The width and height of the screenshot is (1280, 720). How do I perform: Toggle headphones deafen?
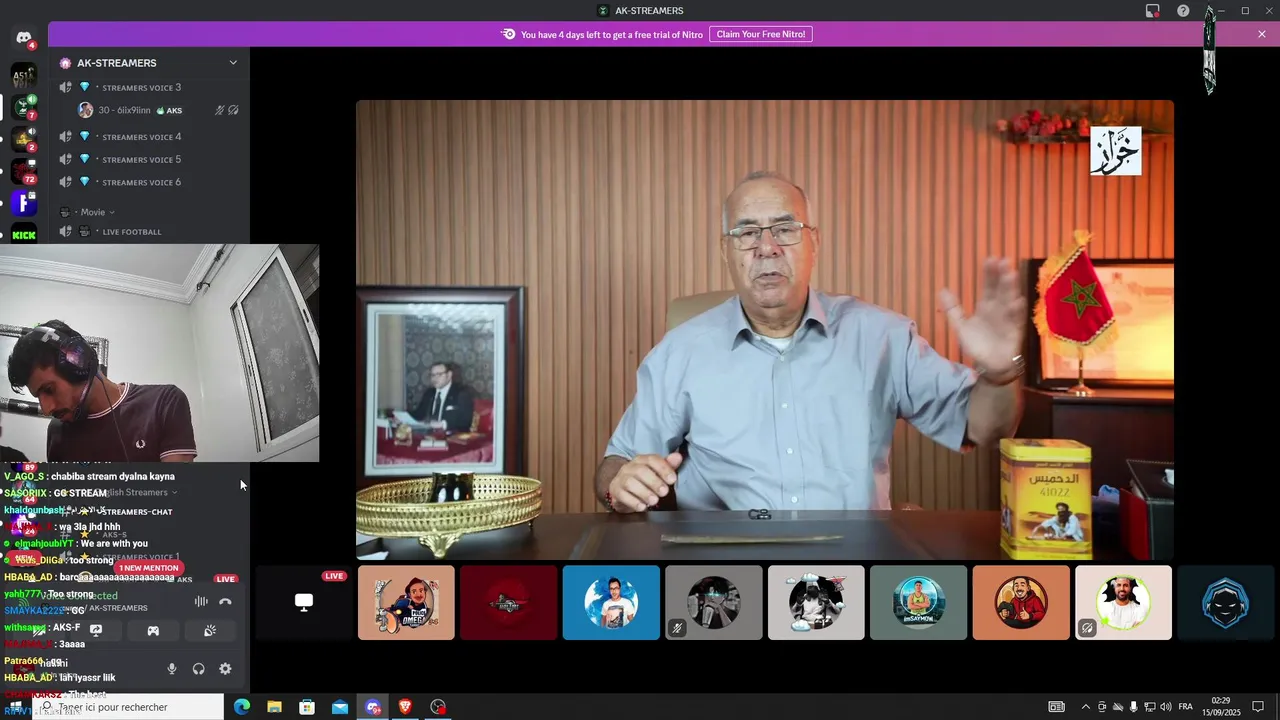(x=198, y=669)
